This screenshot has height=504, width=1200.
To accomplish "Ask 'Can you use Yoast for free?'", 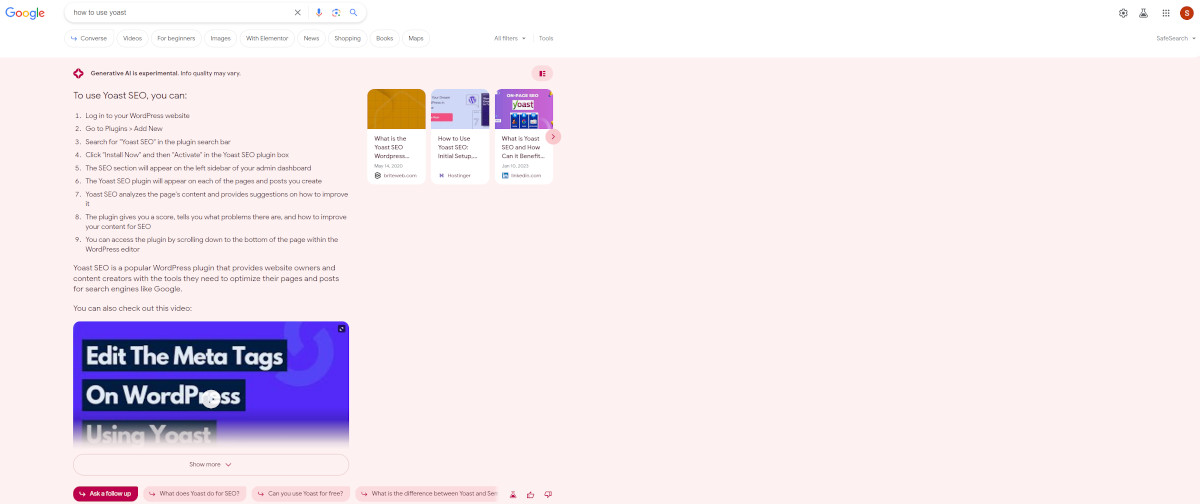I will click(x=301, y=494).
